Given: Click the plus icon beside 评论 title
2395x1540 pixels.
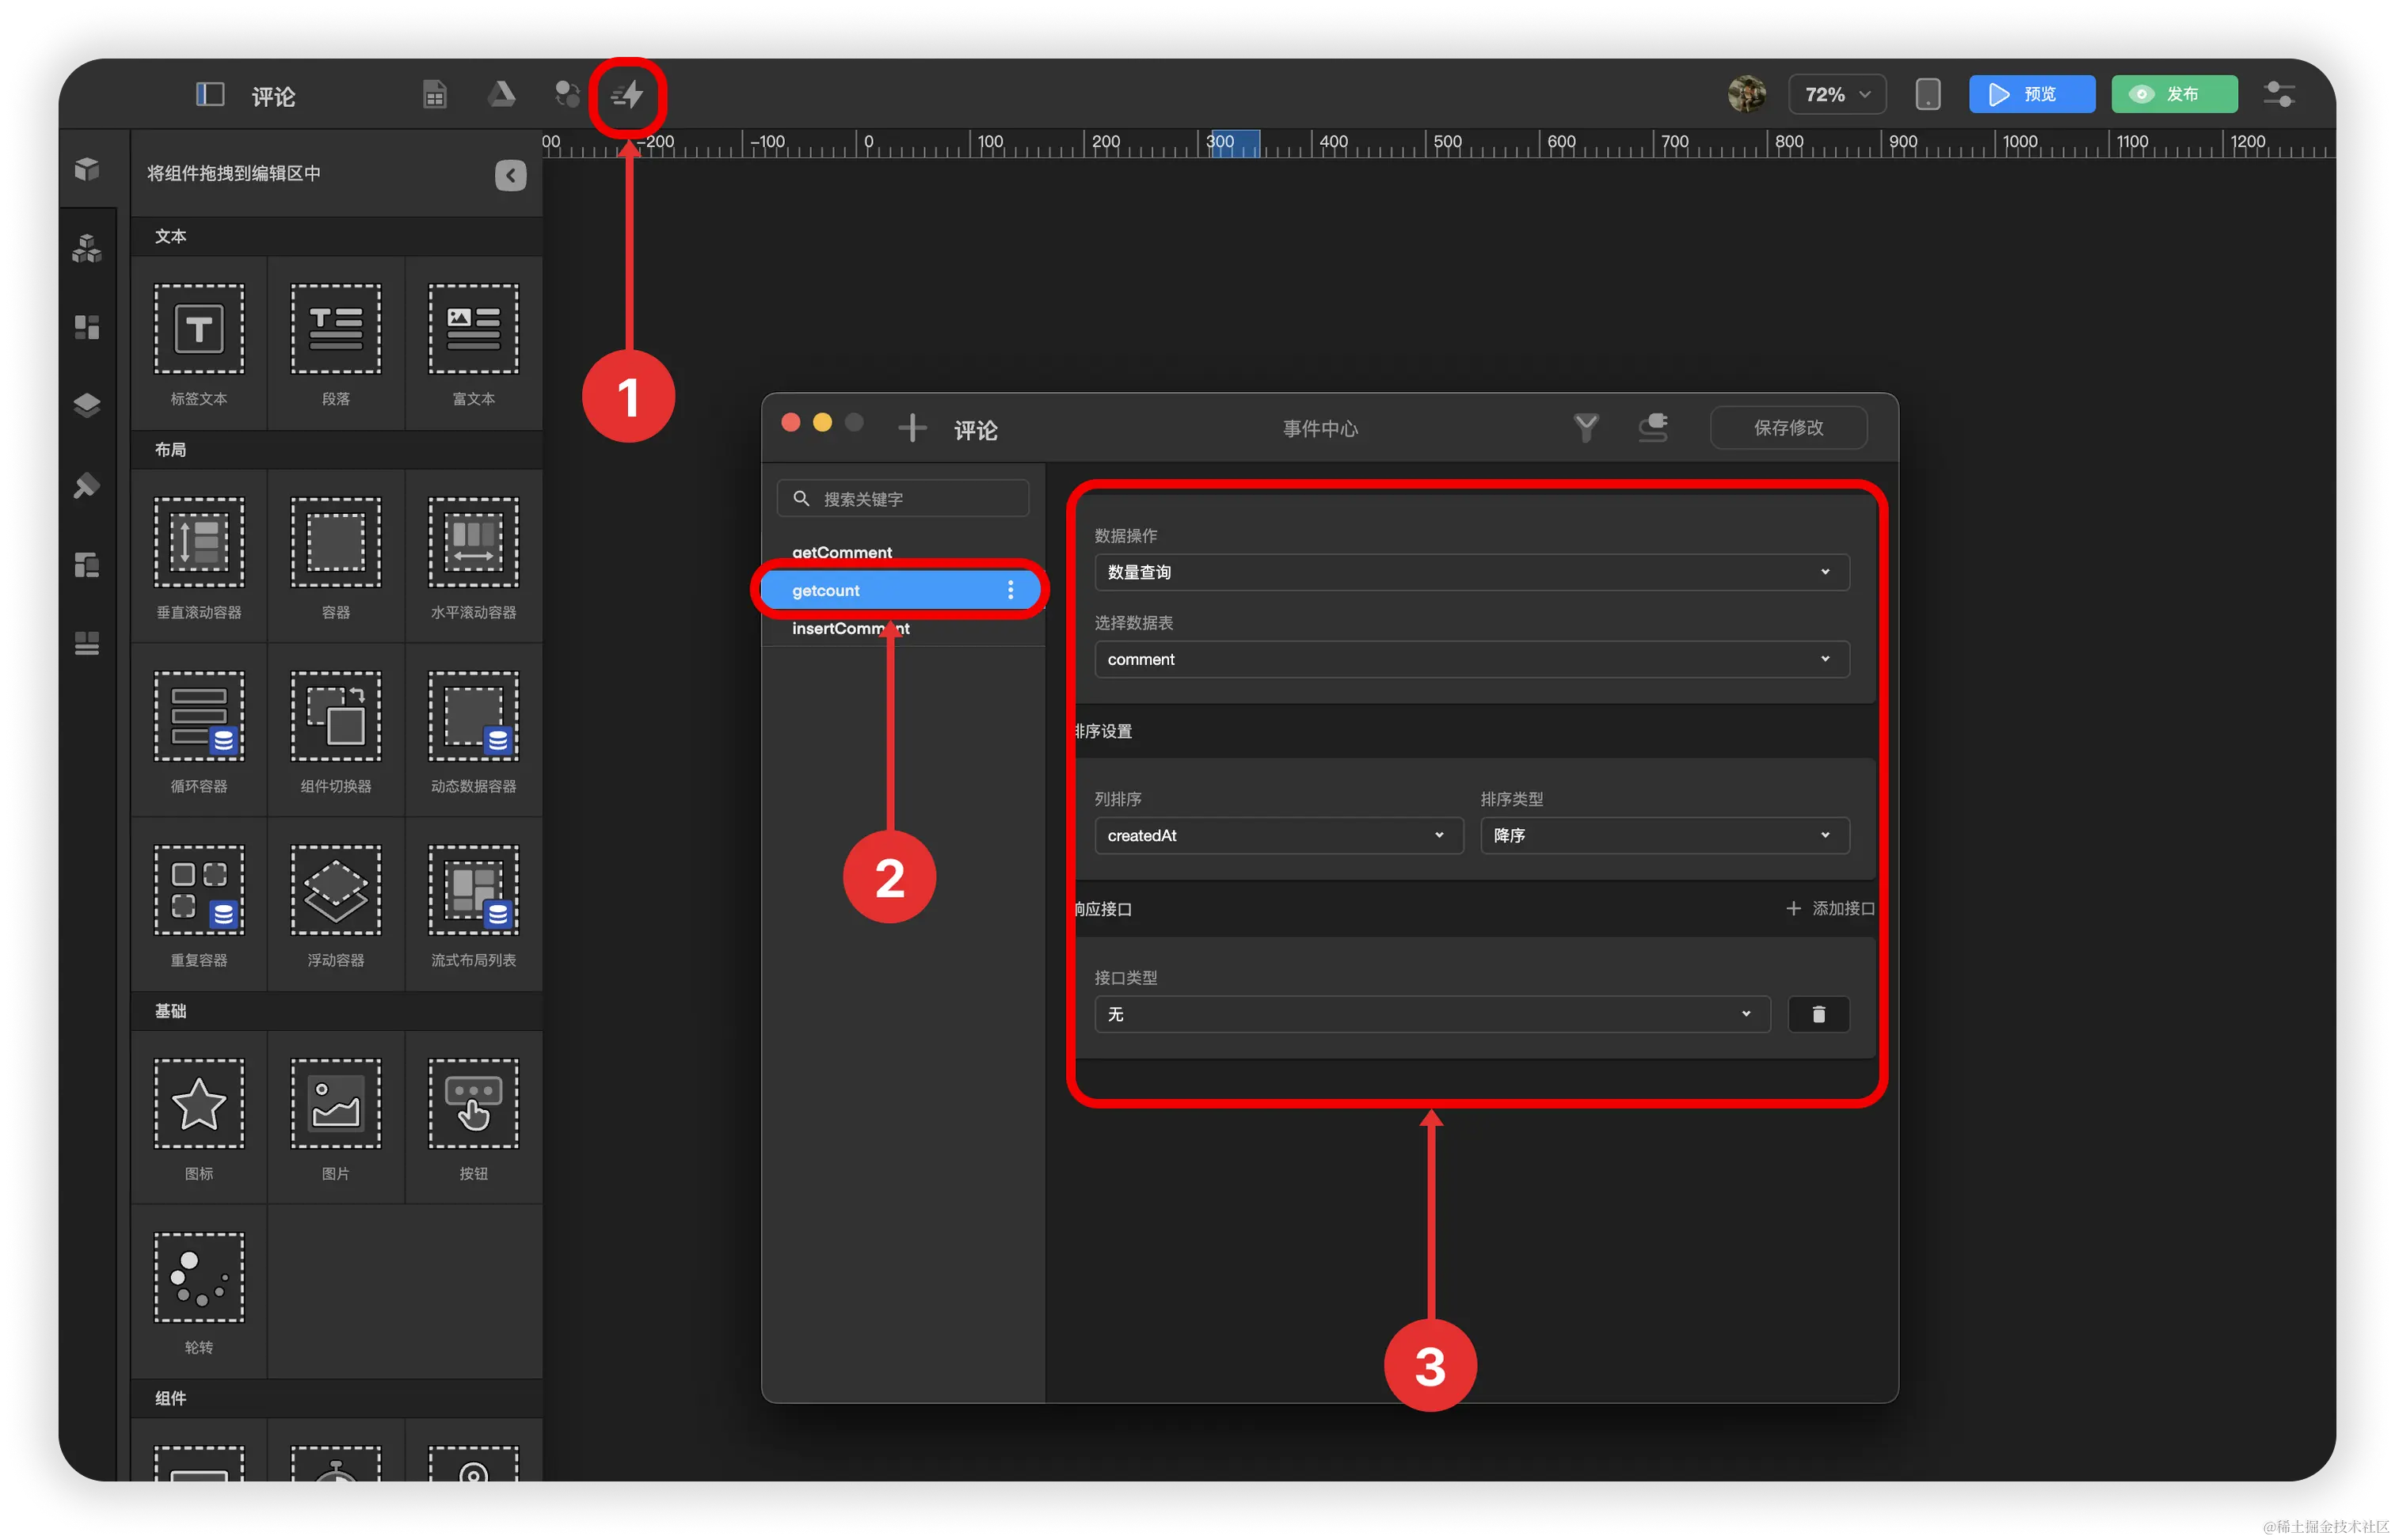Looking at the screenshot, I should click(911, 429).
